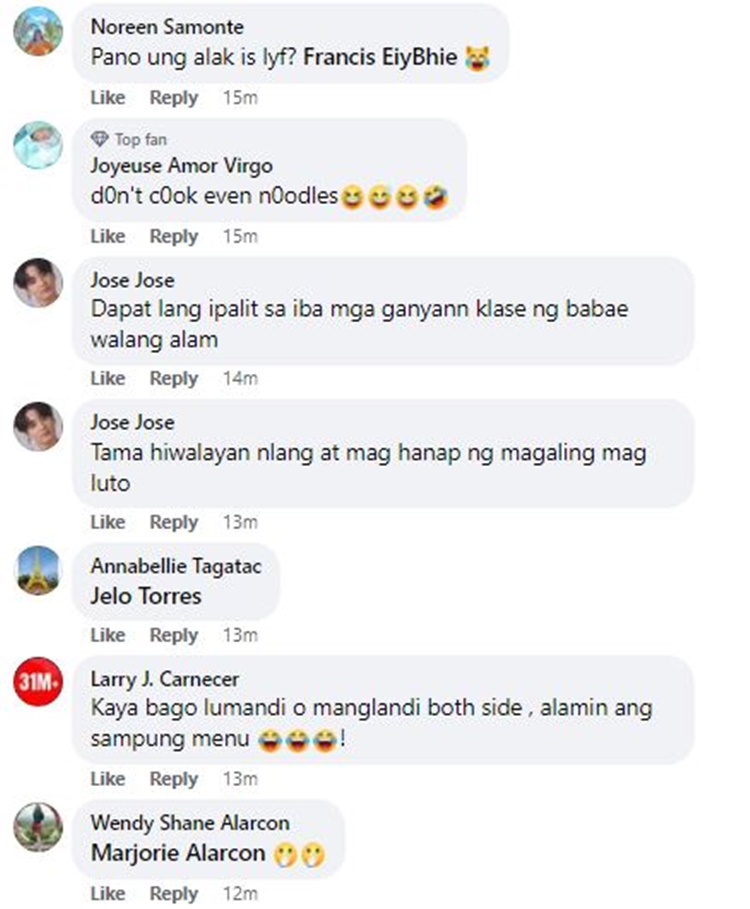Open Jose Jose's avatar on the 13m comment
The height and width of the screenshot is (909, 750).
pyautogui.click(x=38, y=426)
